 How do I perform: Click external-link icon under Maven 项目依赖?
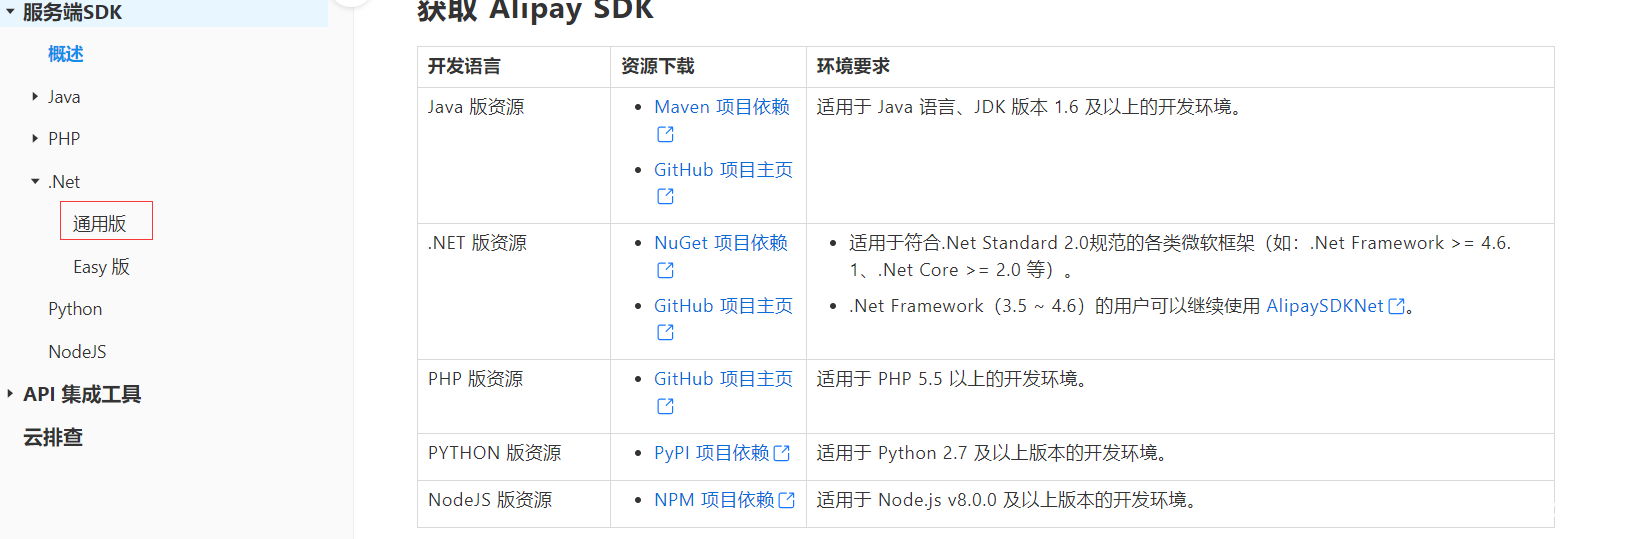665,134
